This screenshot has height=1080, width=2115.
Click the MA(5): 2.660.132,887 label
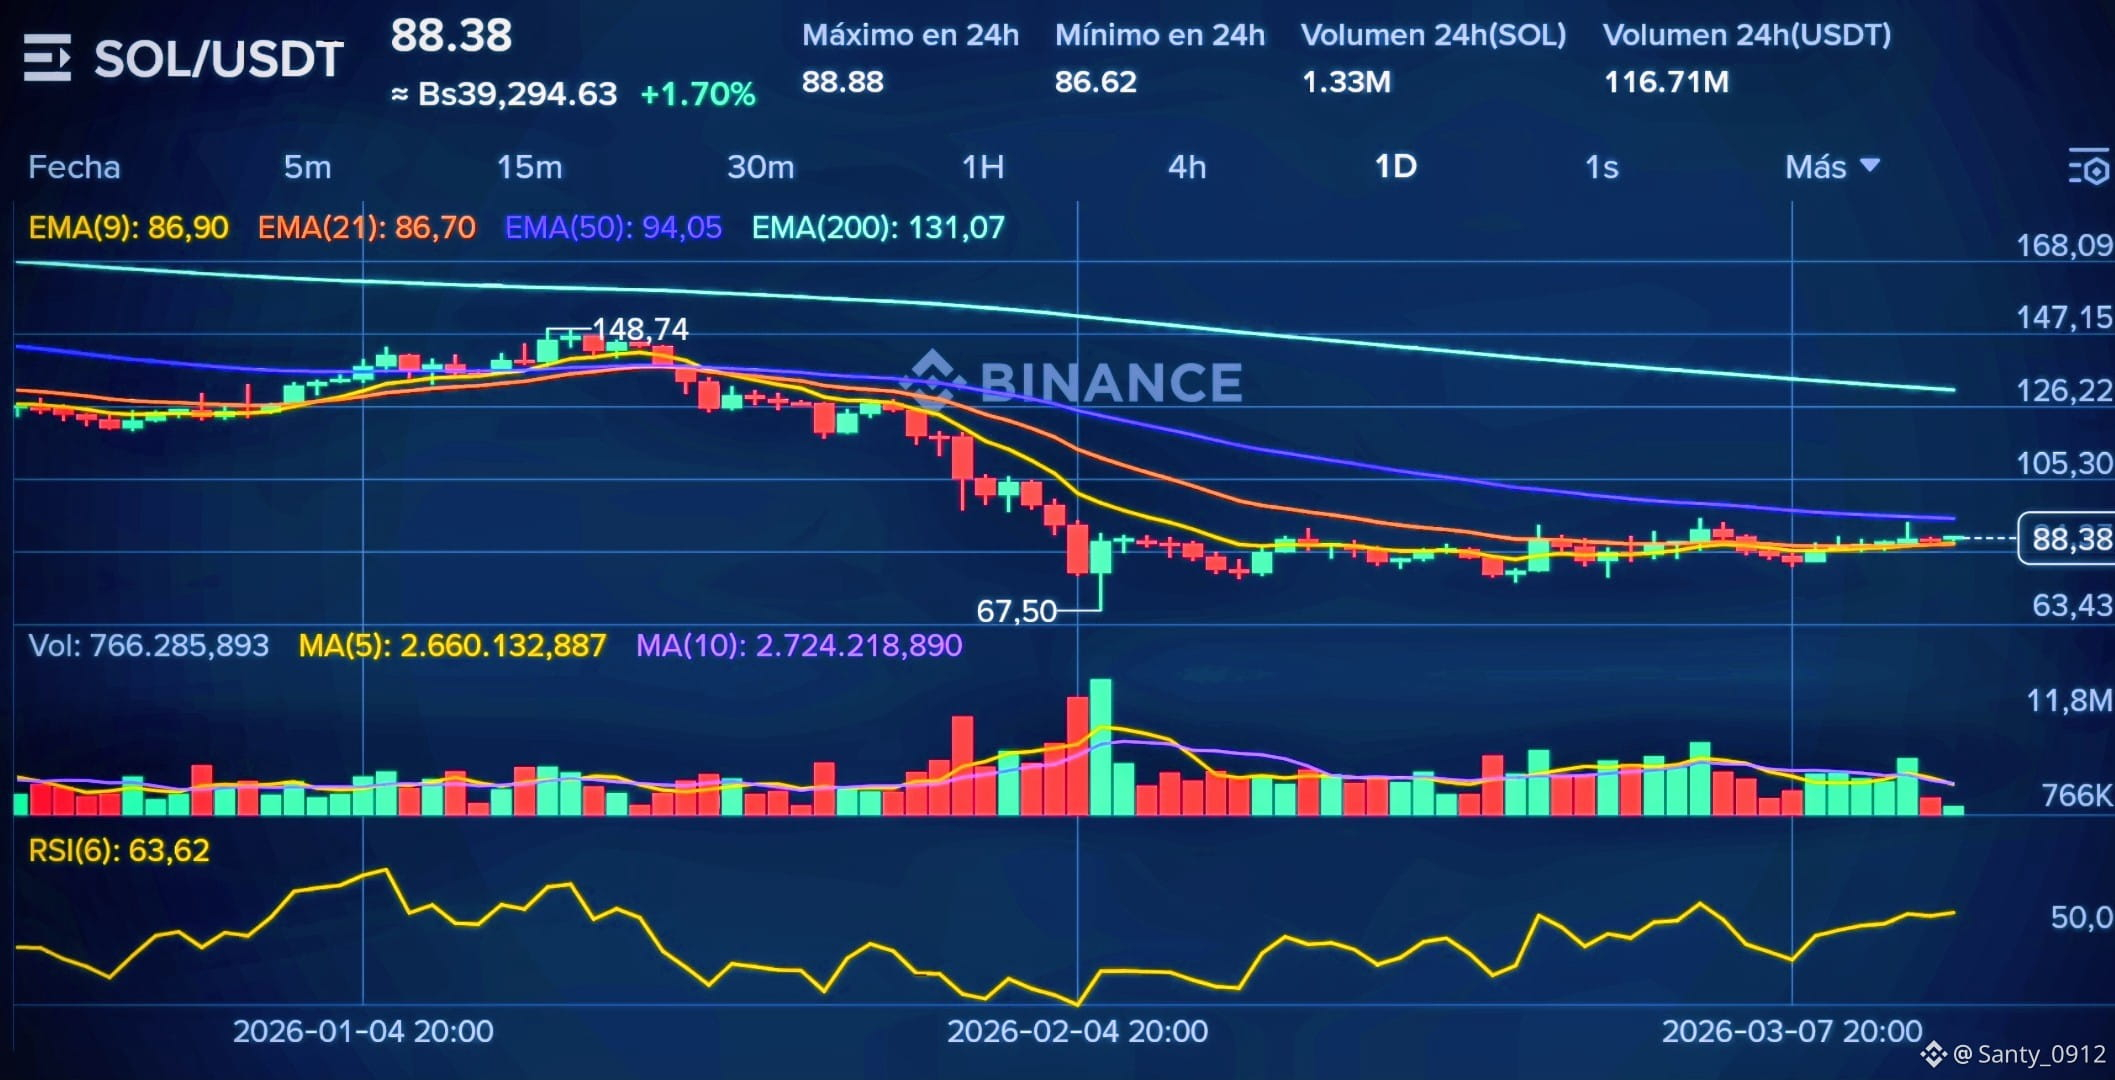(452, 646)
